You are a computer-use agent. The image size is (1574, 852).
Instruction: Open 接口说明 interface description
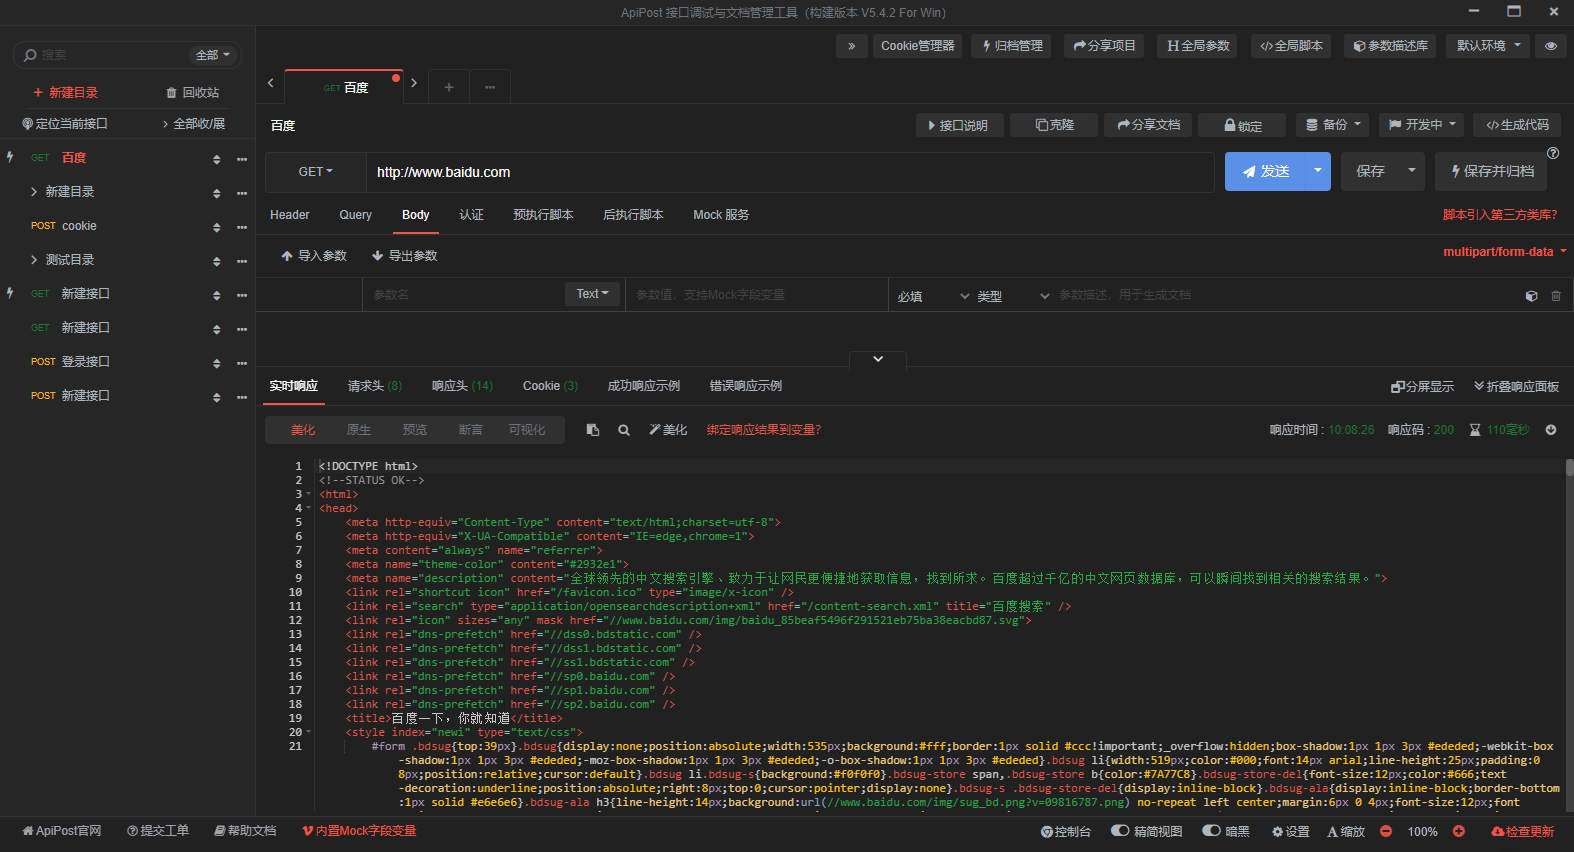[x=959, y=125]
